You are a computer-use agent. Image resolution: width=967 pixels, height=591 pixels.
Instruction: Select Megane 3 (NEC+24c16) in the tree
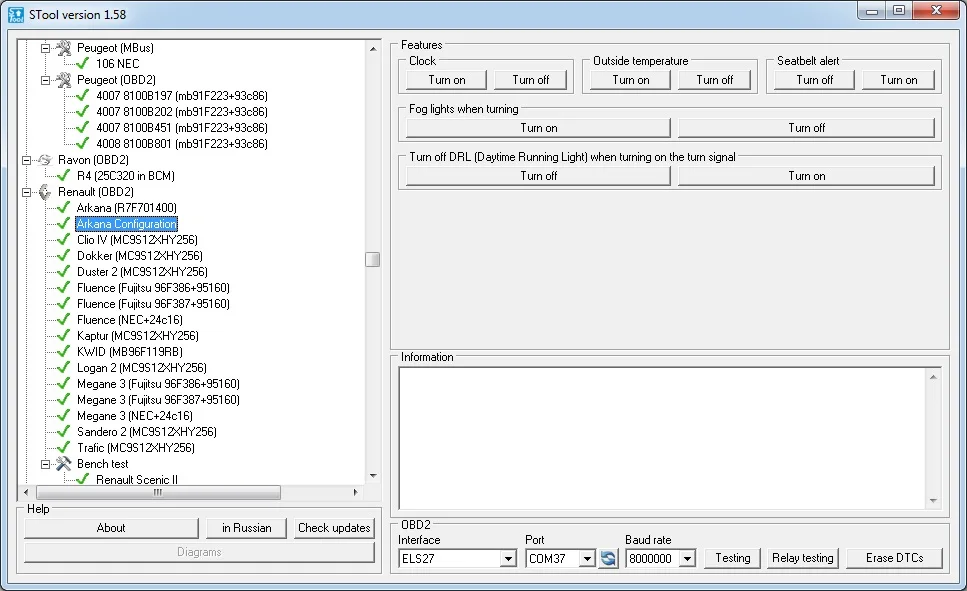[x=134, y=416]
